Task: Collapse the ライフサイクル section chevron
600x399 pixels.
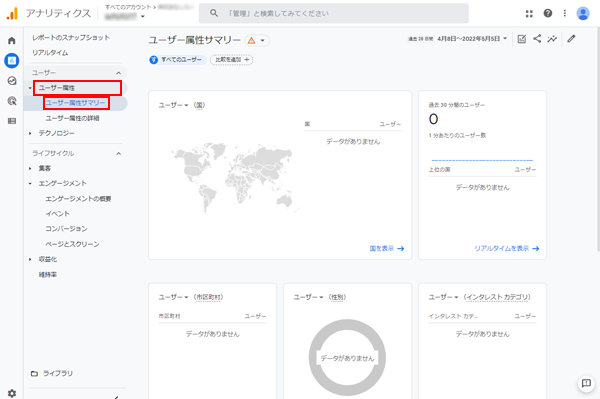Action: (119, 153)
